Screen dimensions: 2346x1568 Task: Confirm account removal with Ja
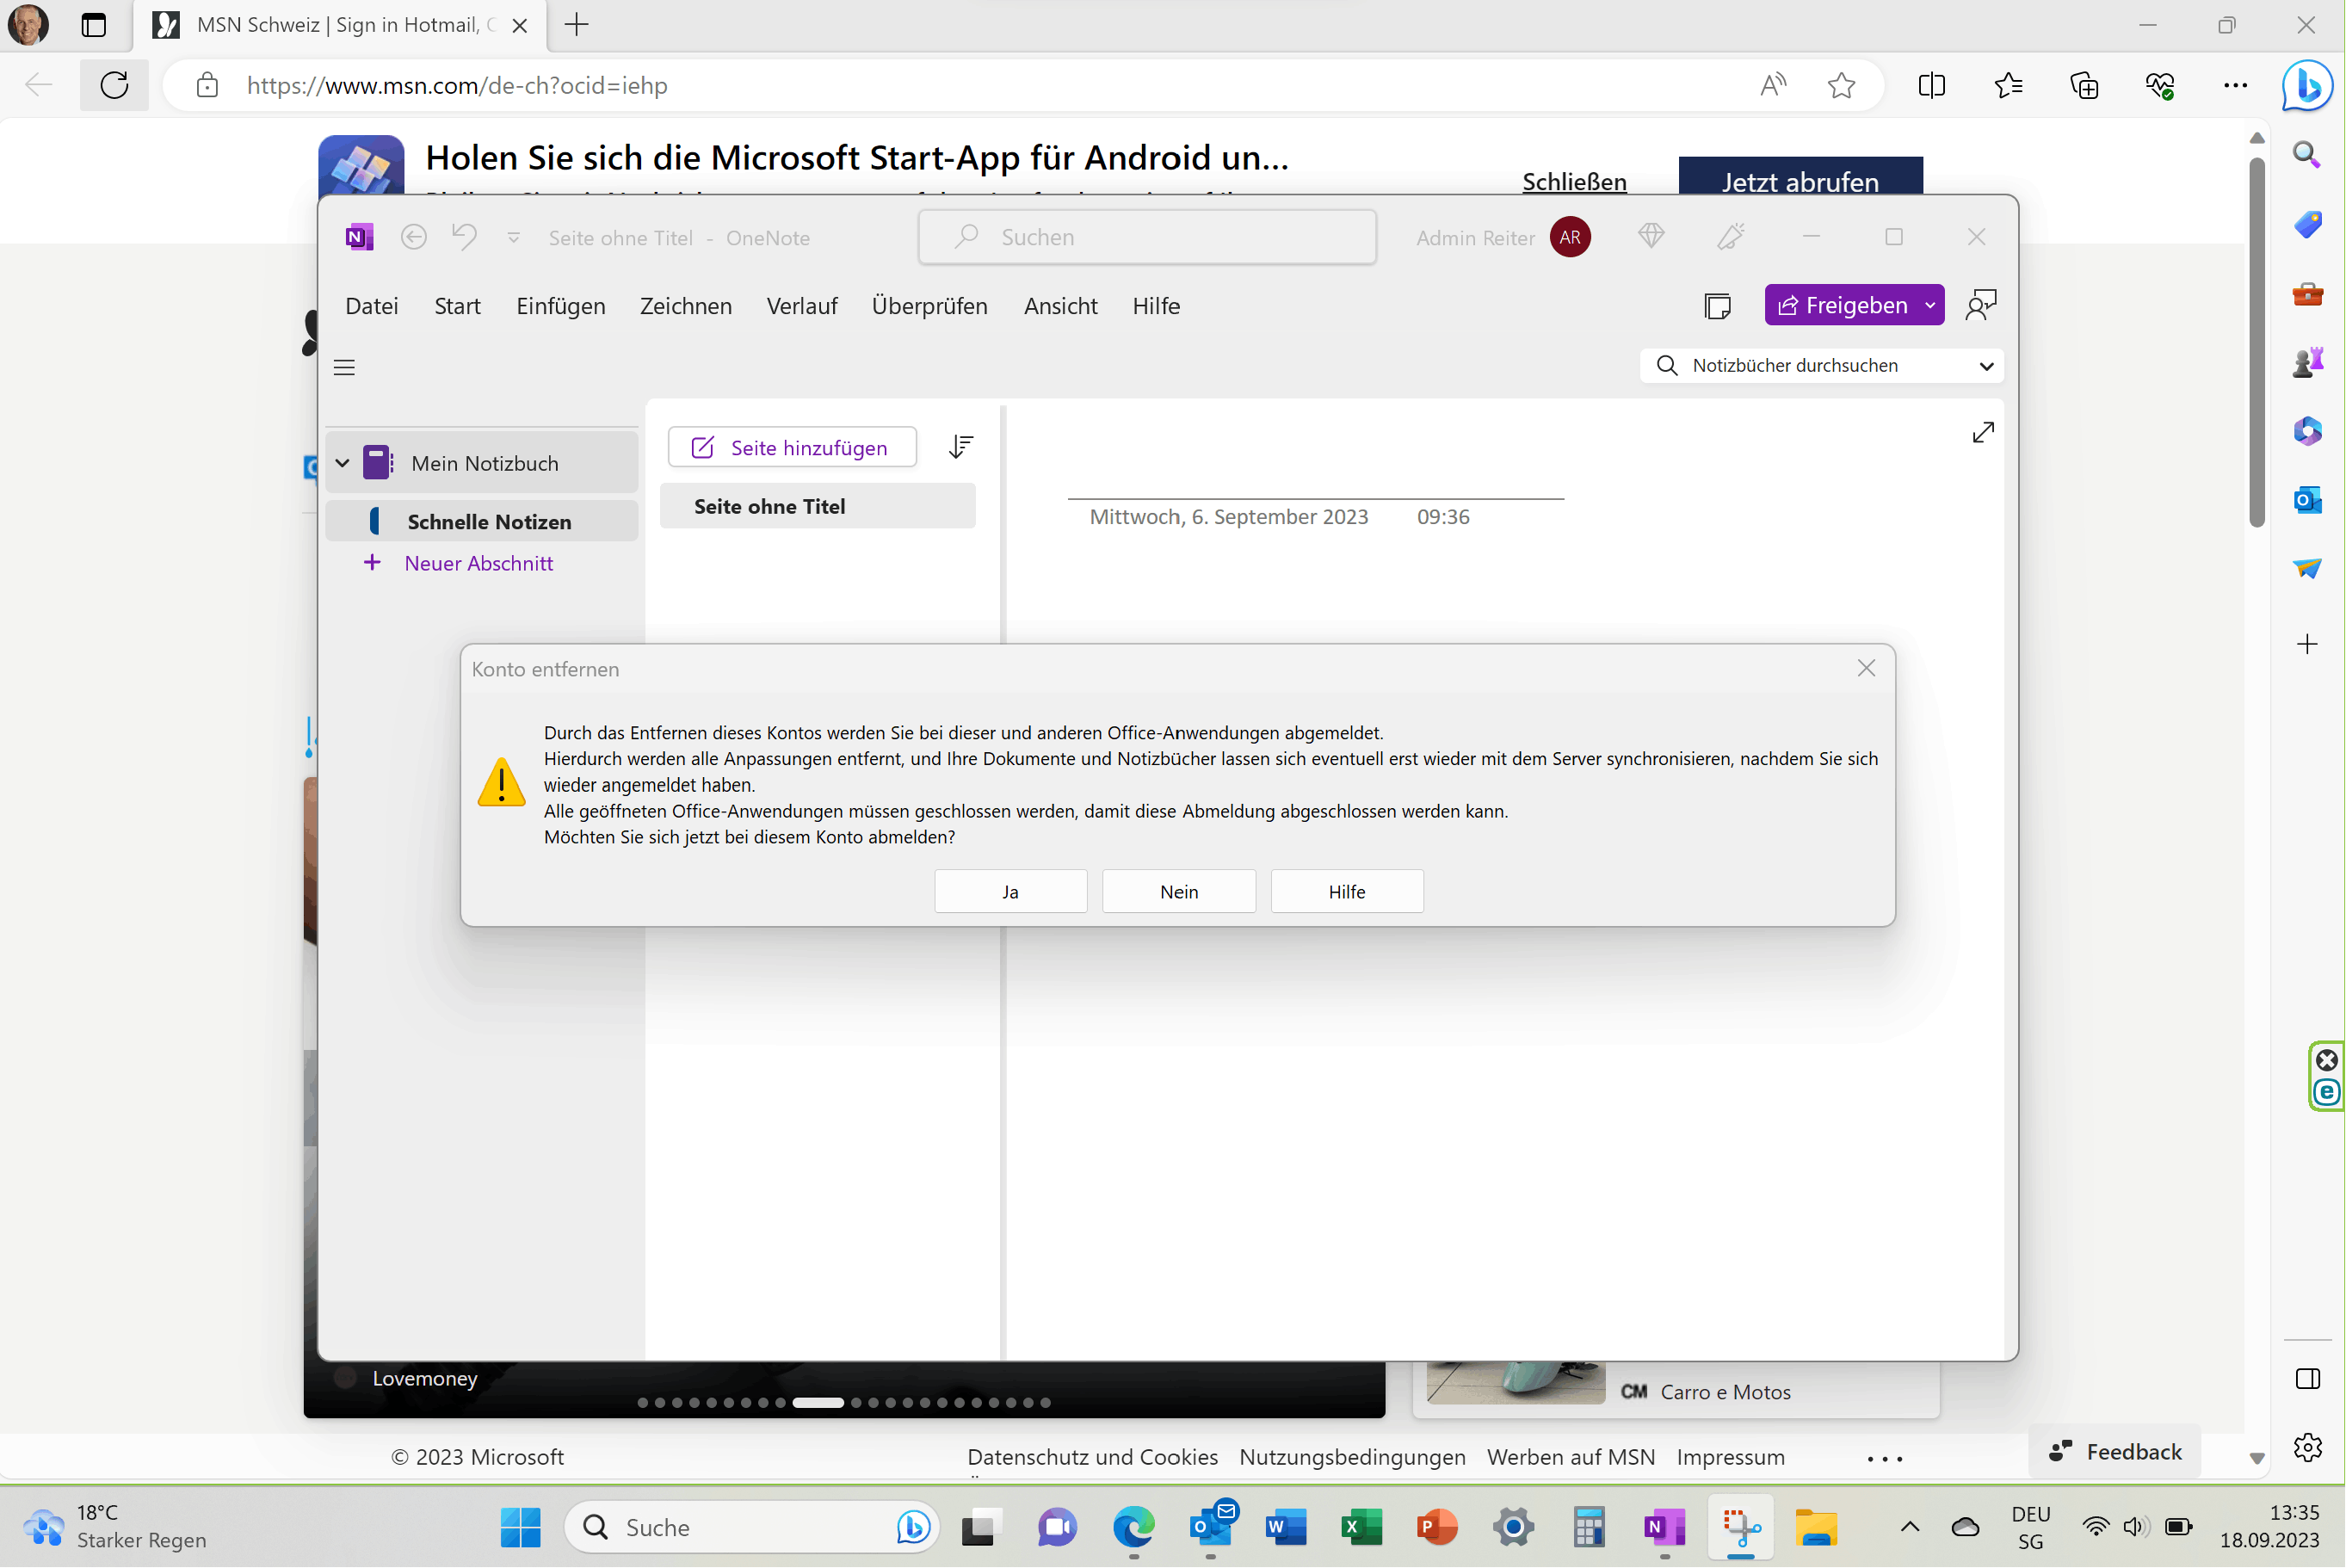[1010, 891]
